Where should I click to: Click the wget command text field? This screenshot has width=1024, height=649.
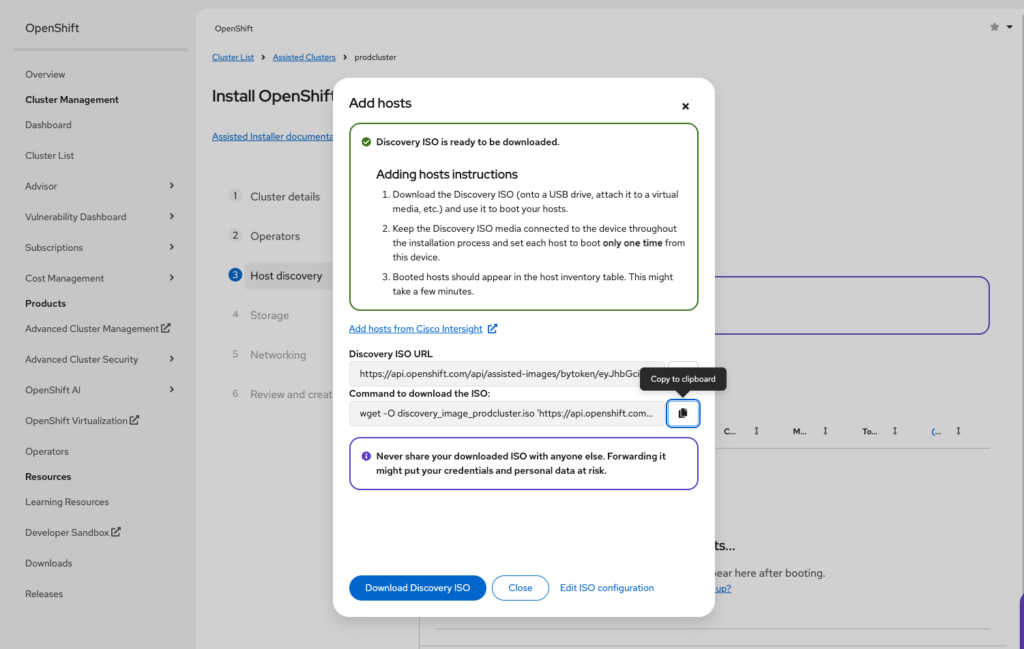506,413
